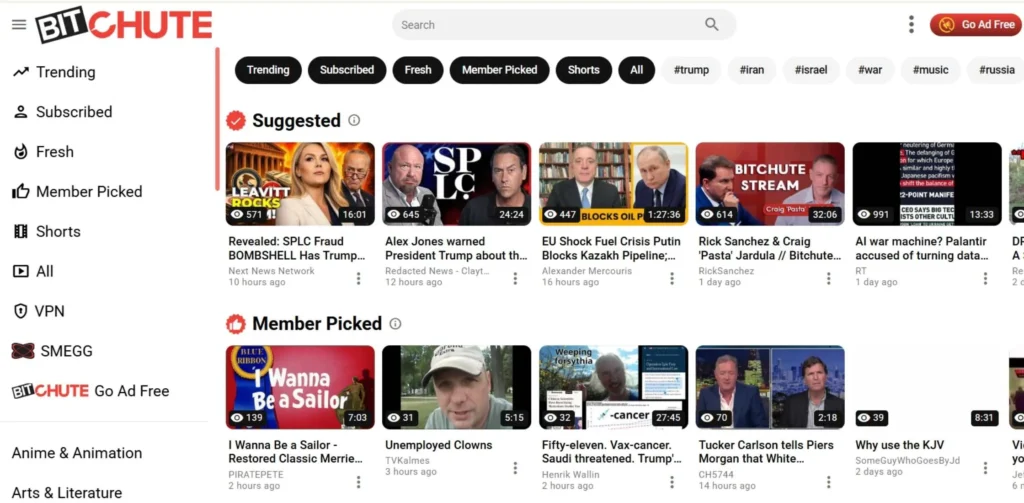
Task: Open options for Alex Jones warned video
Action: point(515,279)
